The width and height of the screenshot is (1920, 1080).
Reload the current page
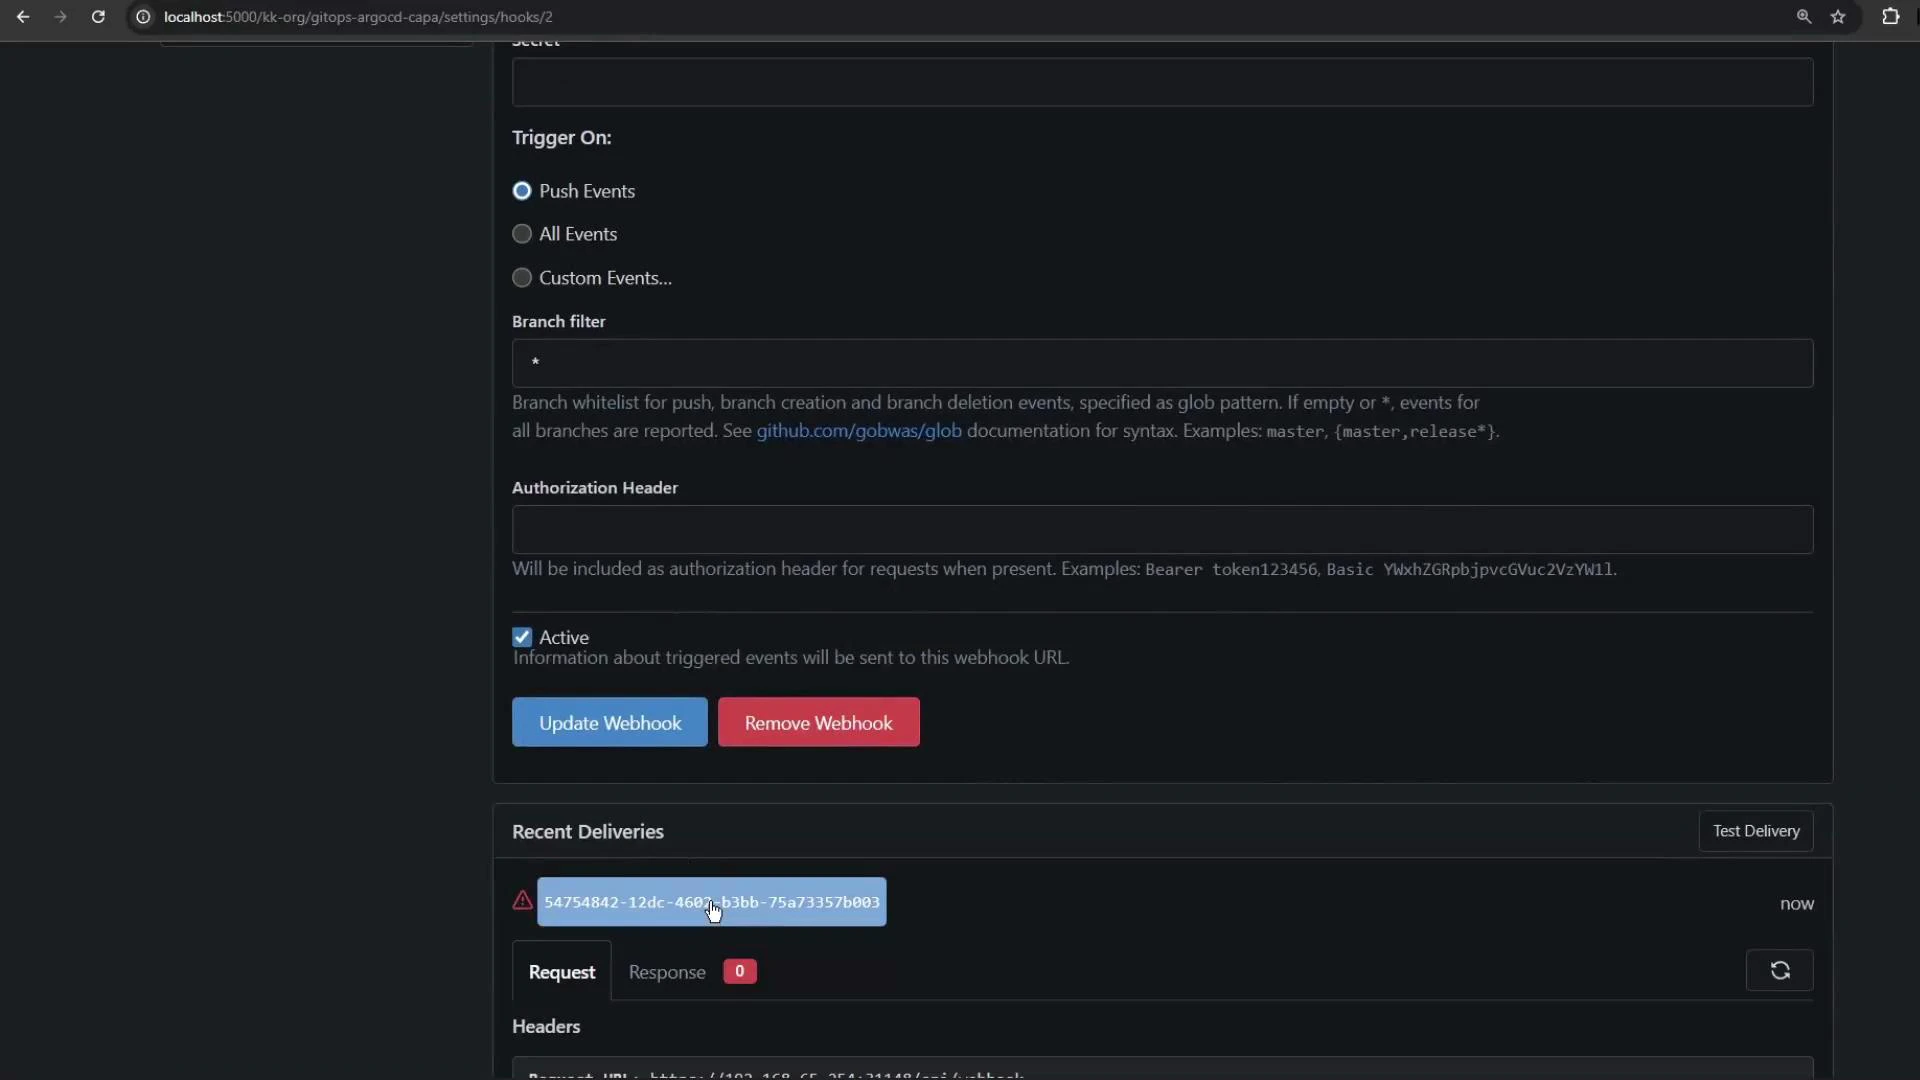[98, 17]
